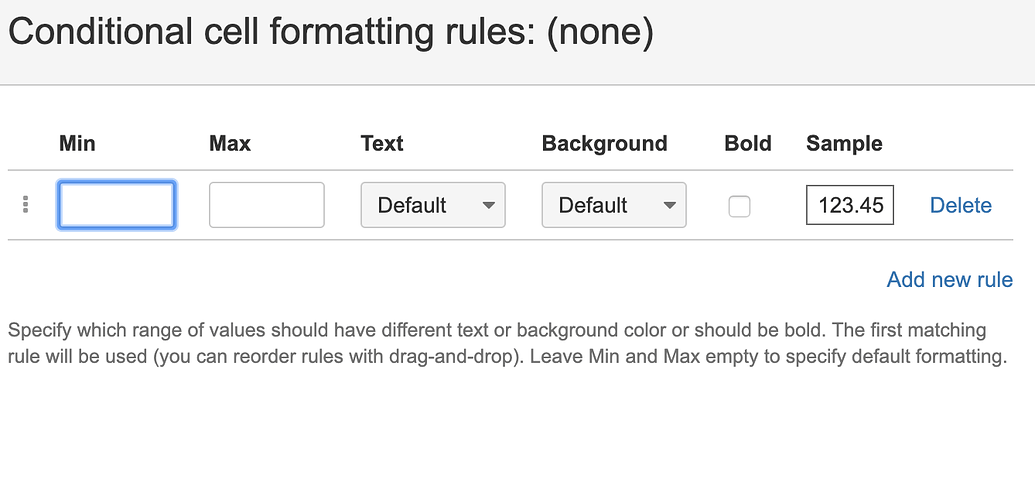Click the Conditional cell formatting rules heading

(x=270, y=32)
